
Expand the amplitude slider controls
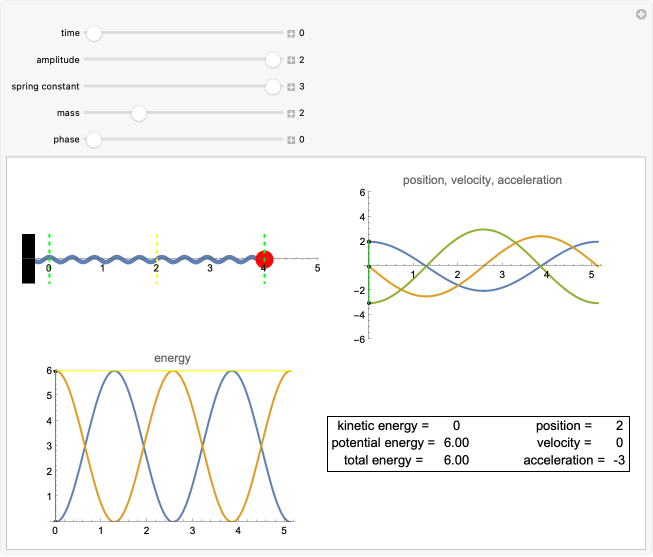point(291,60)
